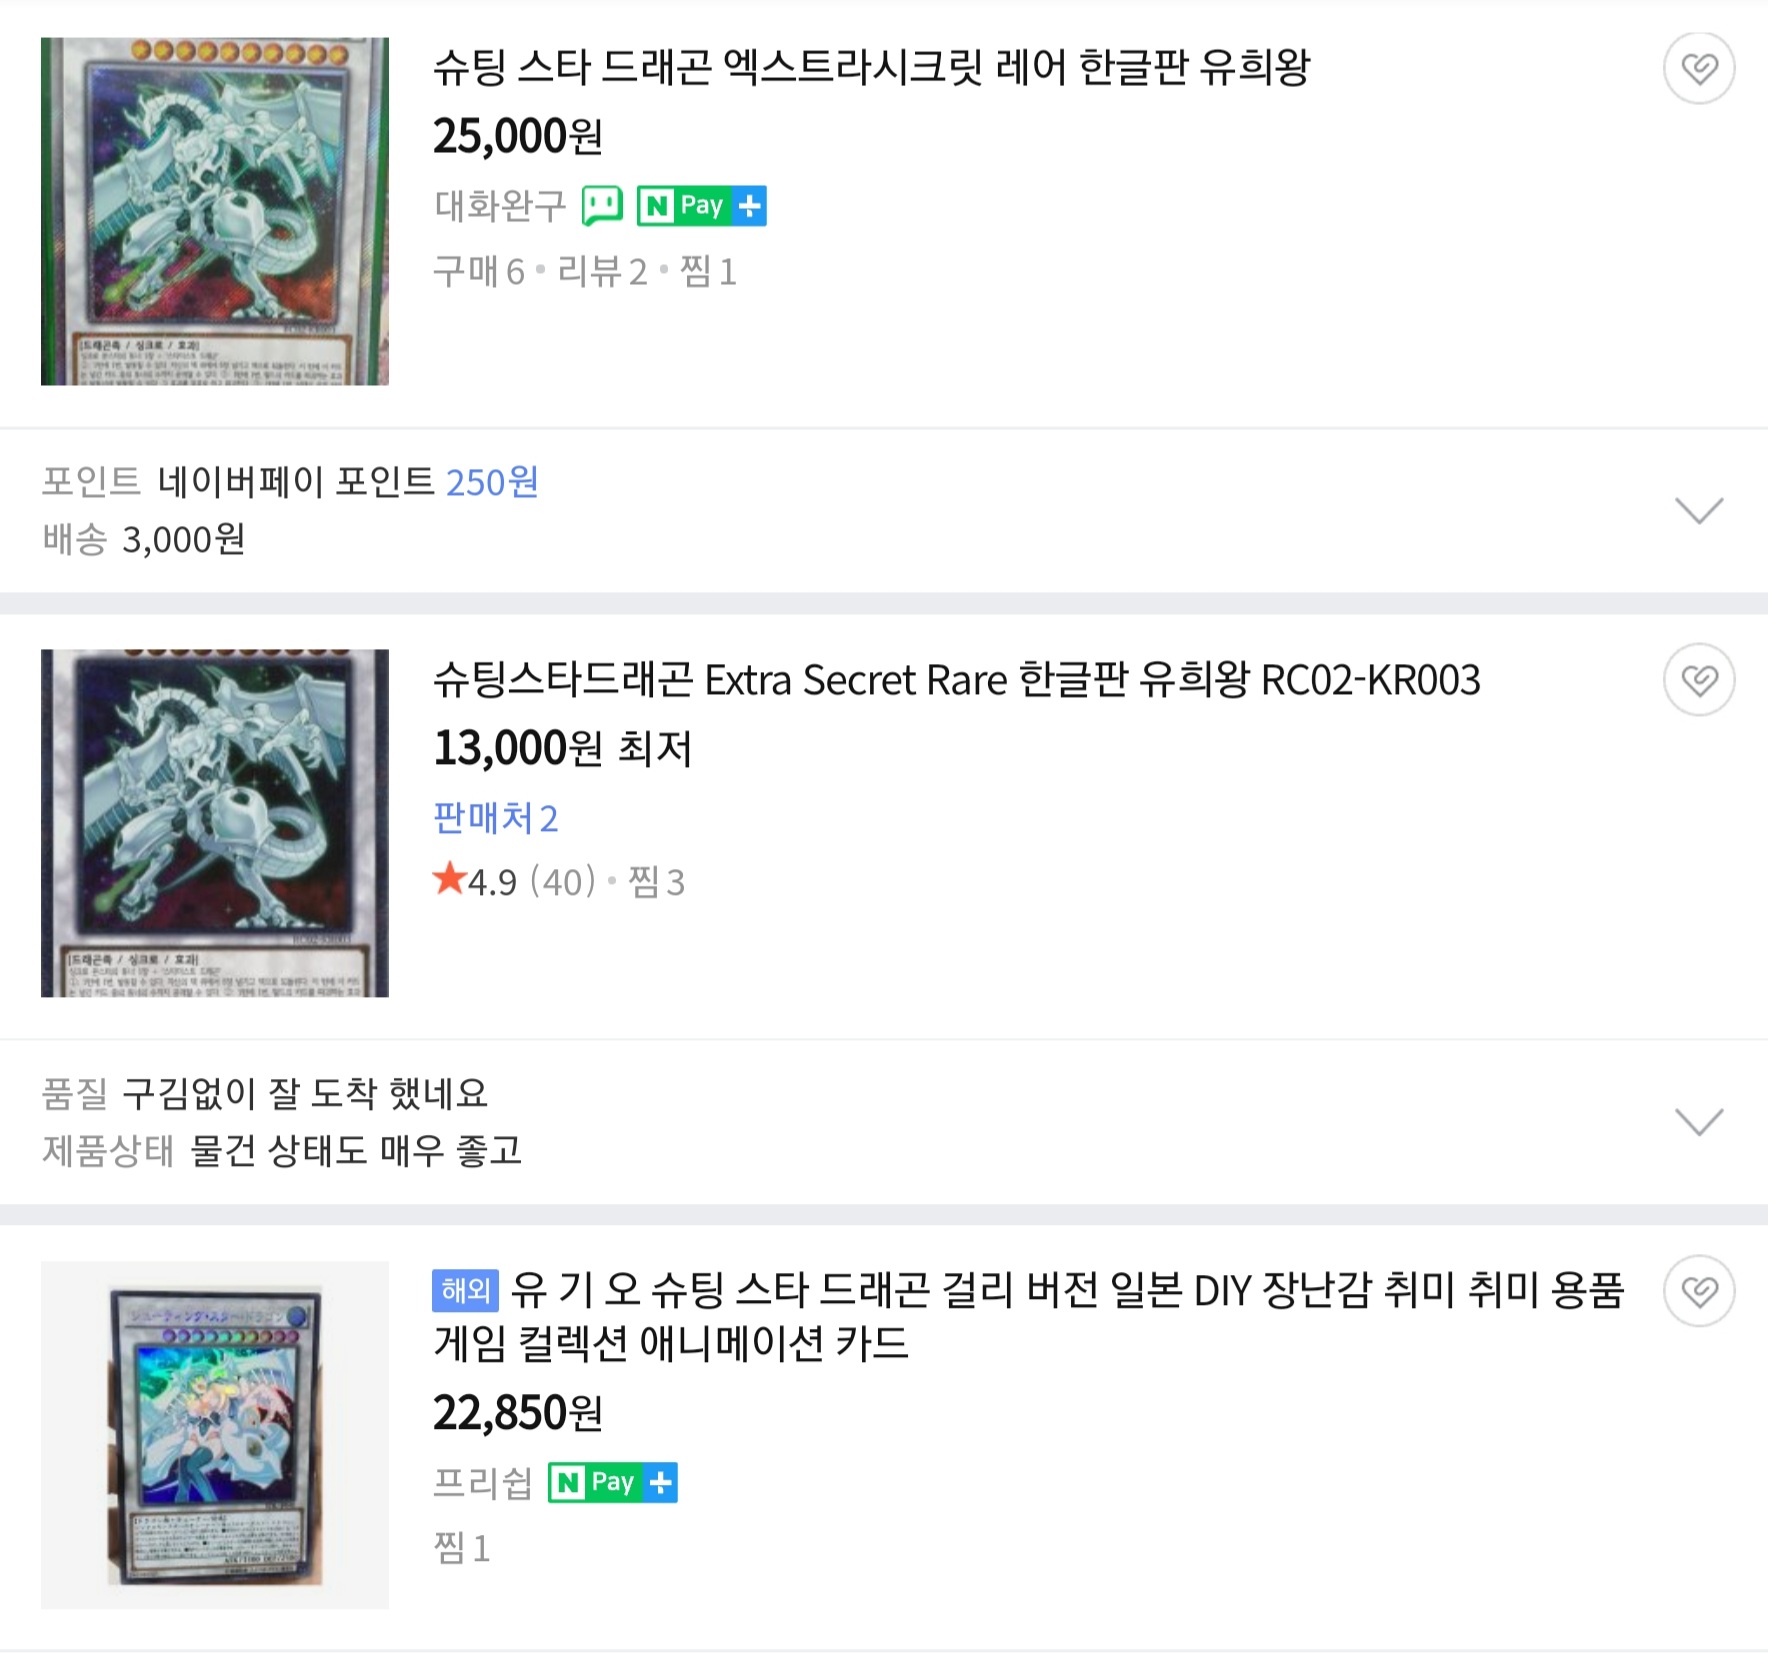Toggle wishlist heart for 22,850원 overseas card

[1698, 1291]
